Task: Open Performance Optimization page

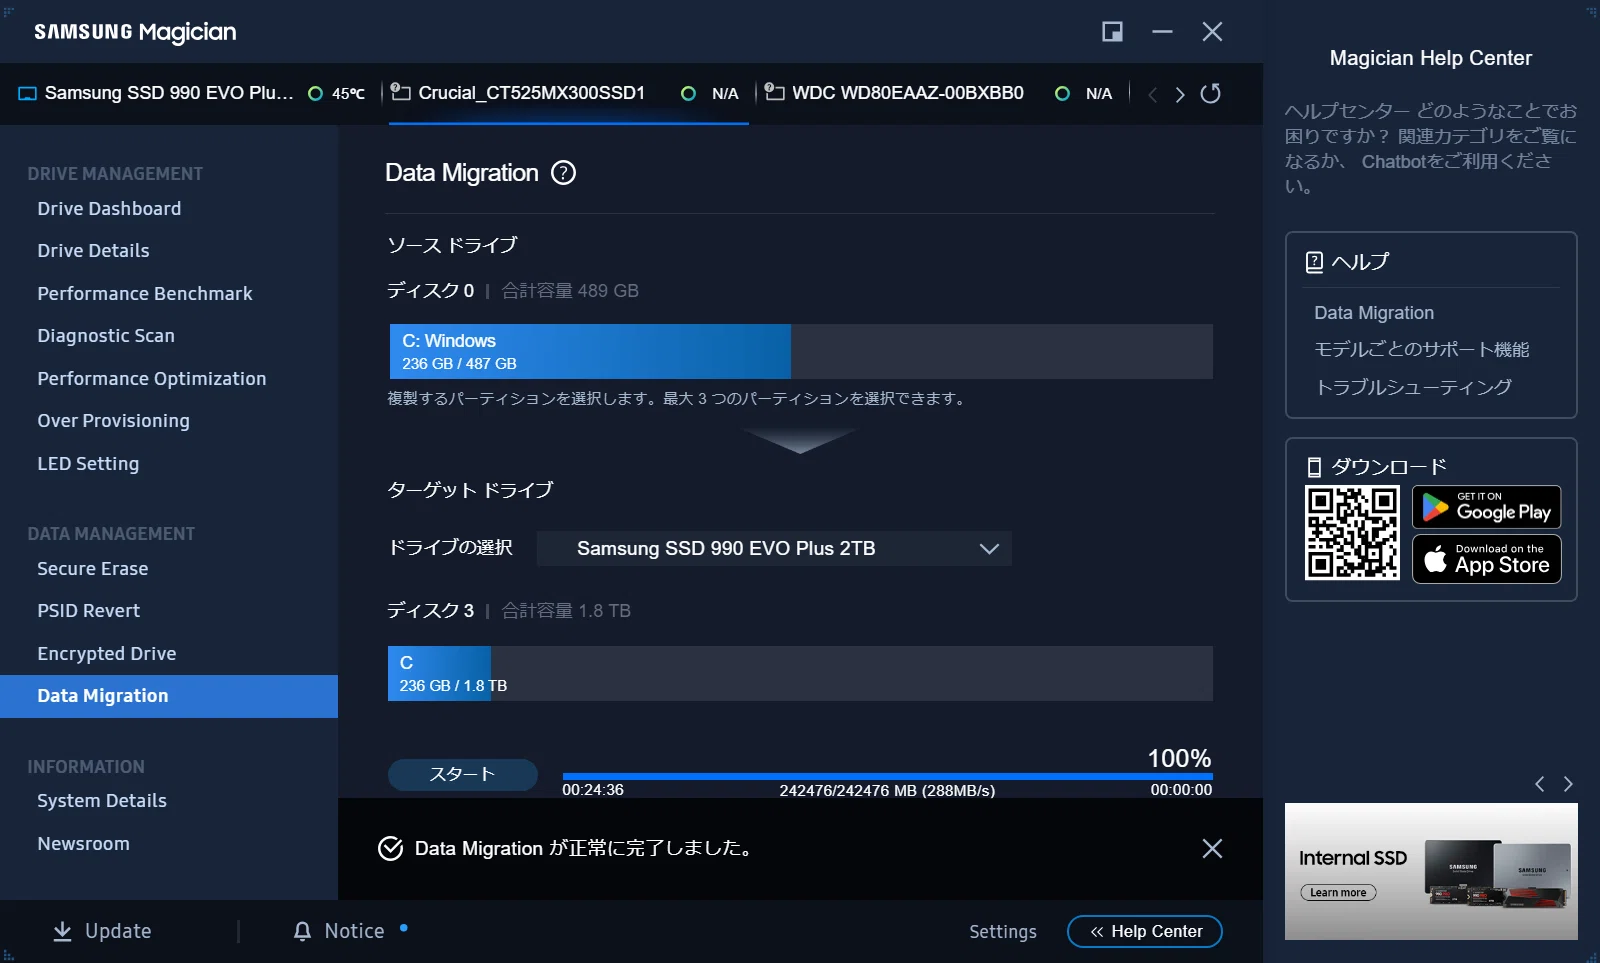Action: tap(151, 379)
